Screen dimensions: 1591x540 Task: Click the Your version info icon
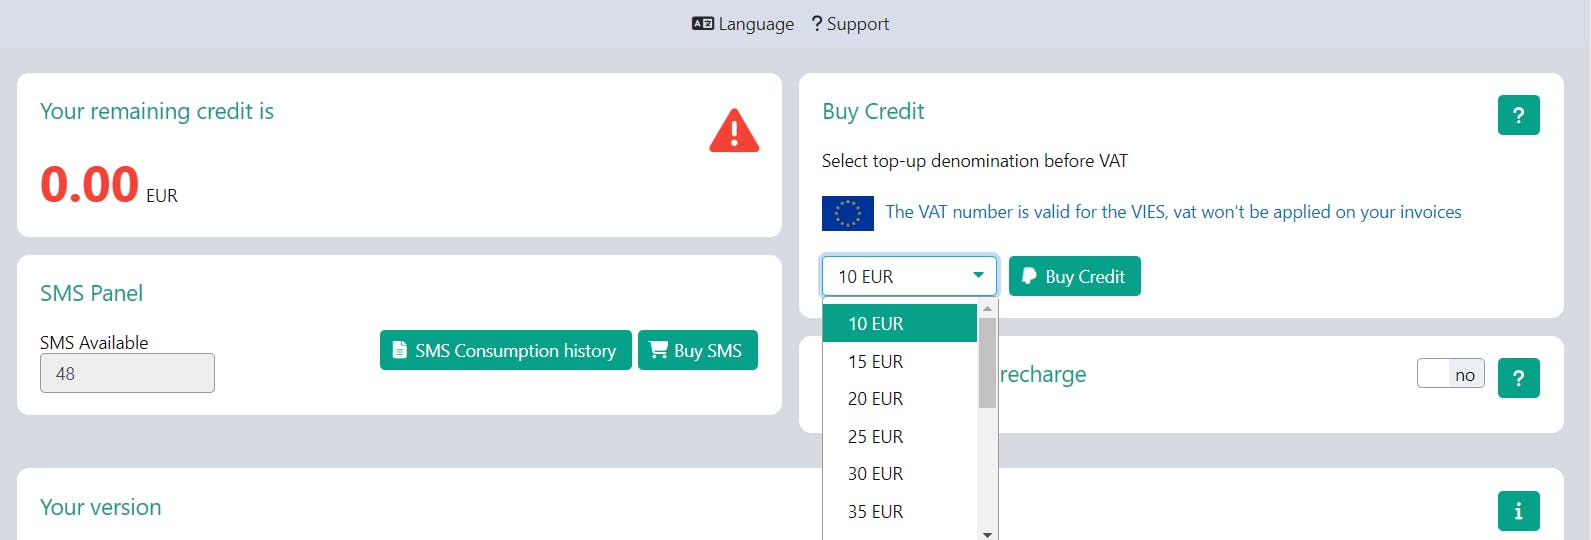(1518, 511)
